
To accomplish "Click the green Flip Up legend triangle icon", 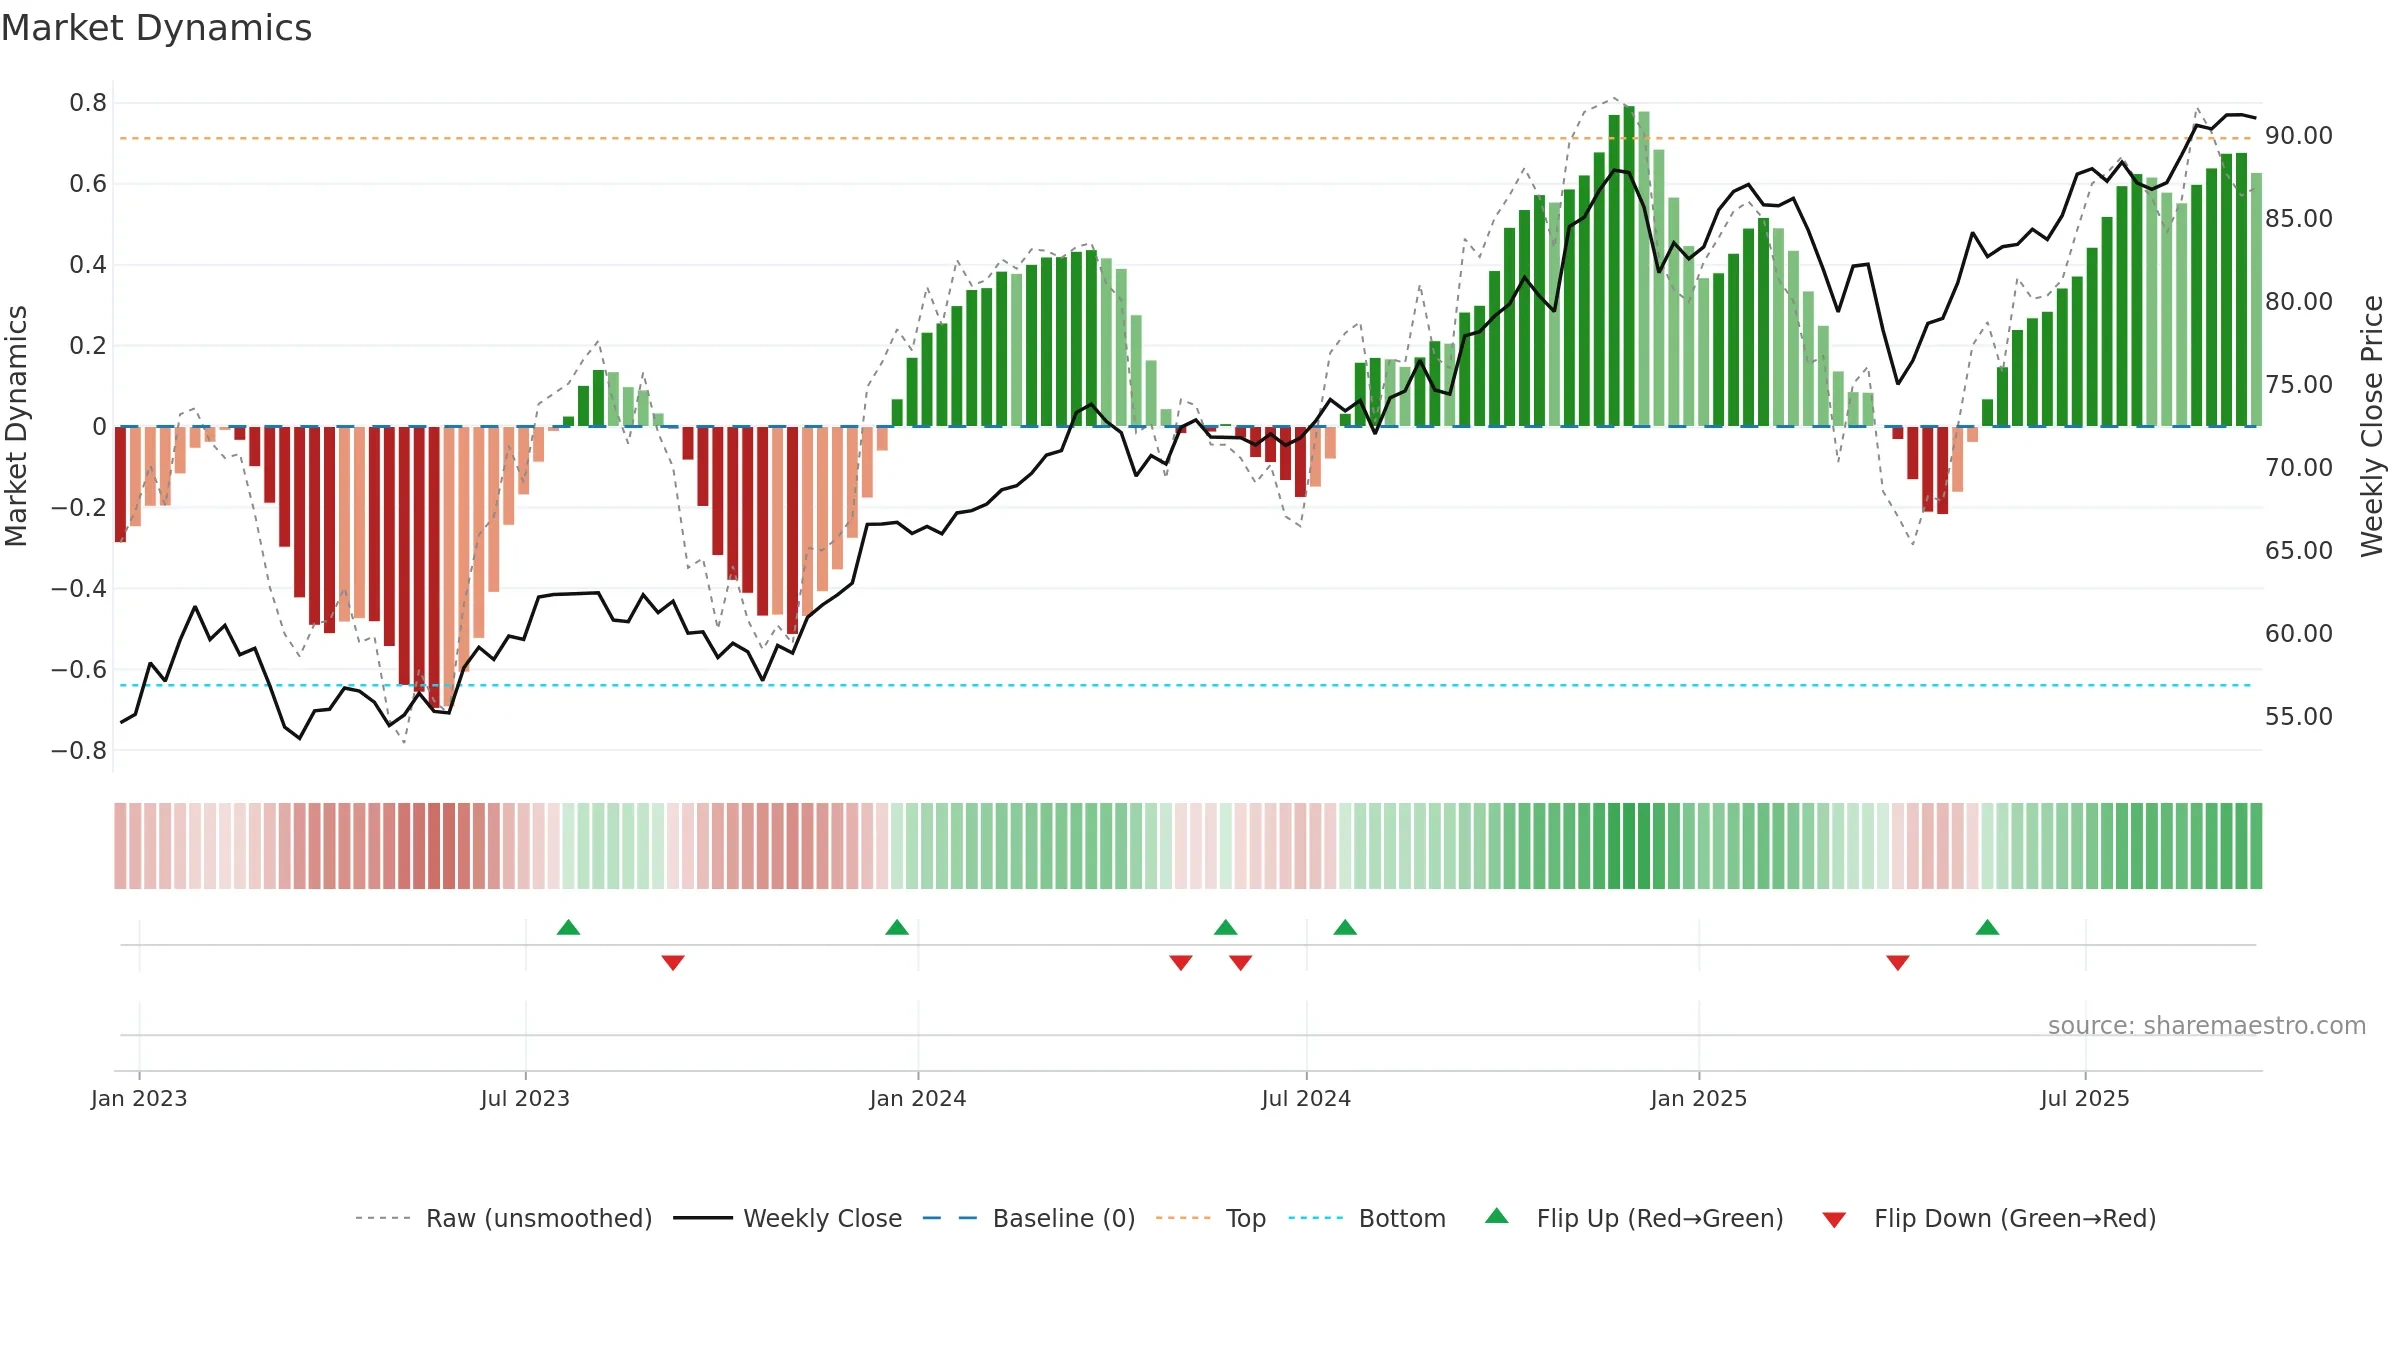I will point(1497,1216).
